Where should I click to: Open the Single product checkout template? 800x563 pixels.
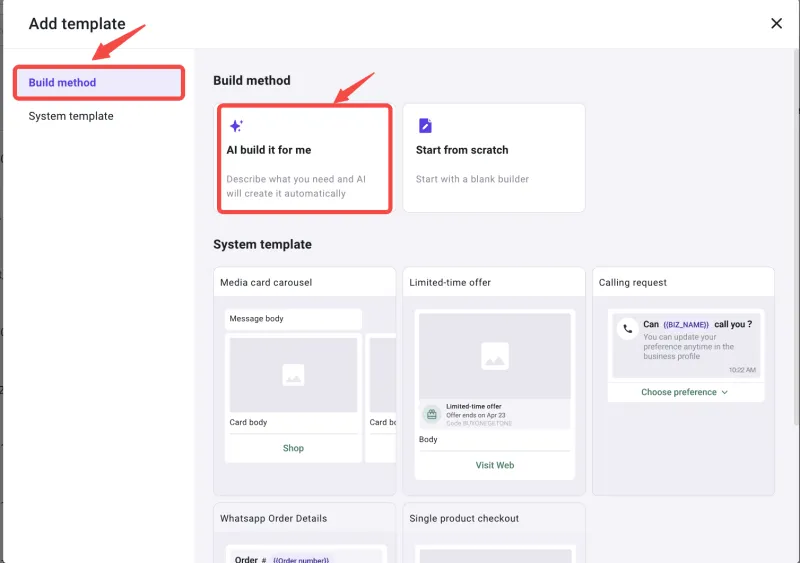pos(464,518)
